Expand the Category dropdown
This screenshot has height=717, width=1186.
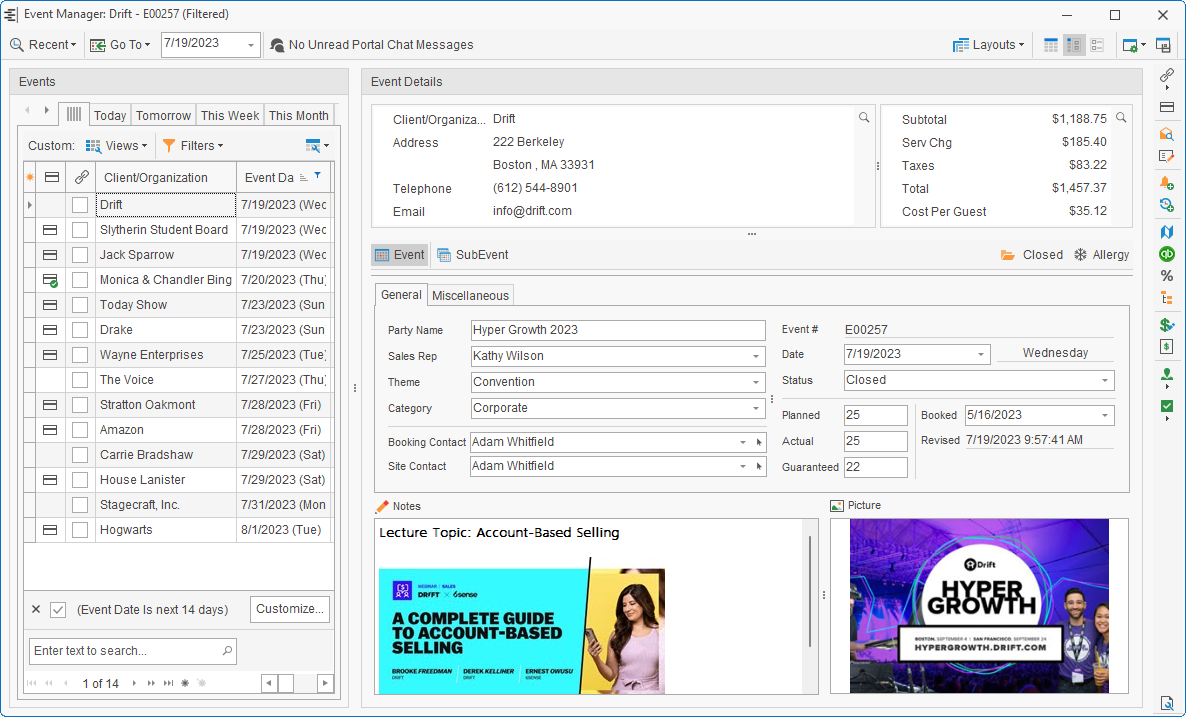click(x=756, y=408)
